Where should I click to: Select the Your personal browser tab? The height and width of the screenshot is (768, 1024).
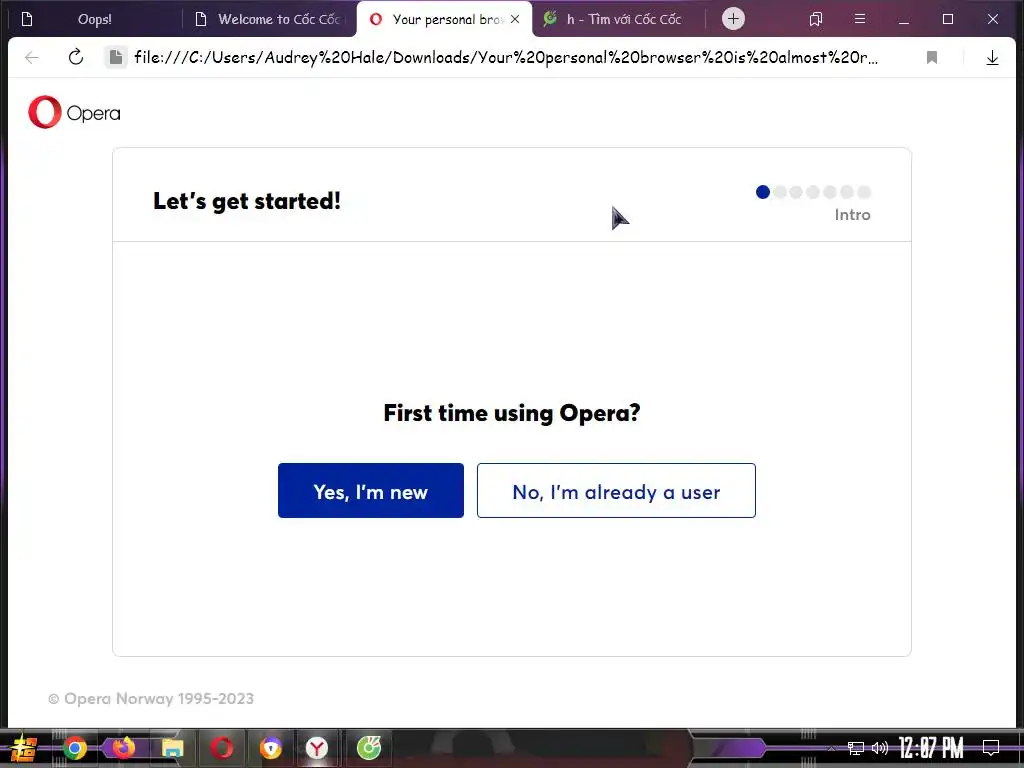tap(447, 19)
